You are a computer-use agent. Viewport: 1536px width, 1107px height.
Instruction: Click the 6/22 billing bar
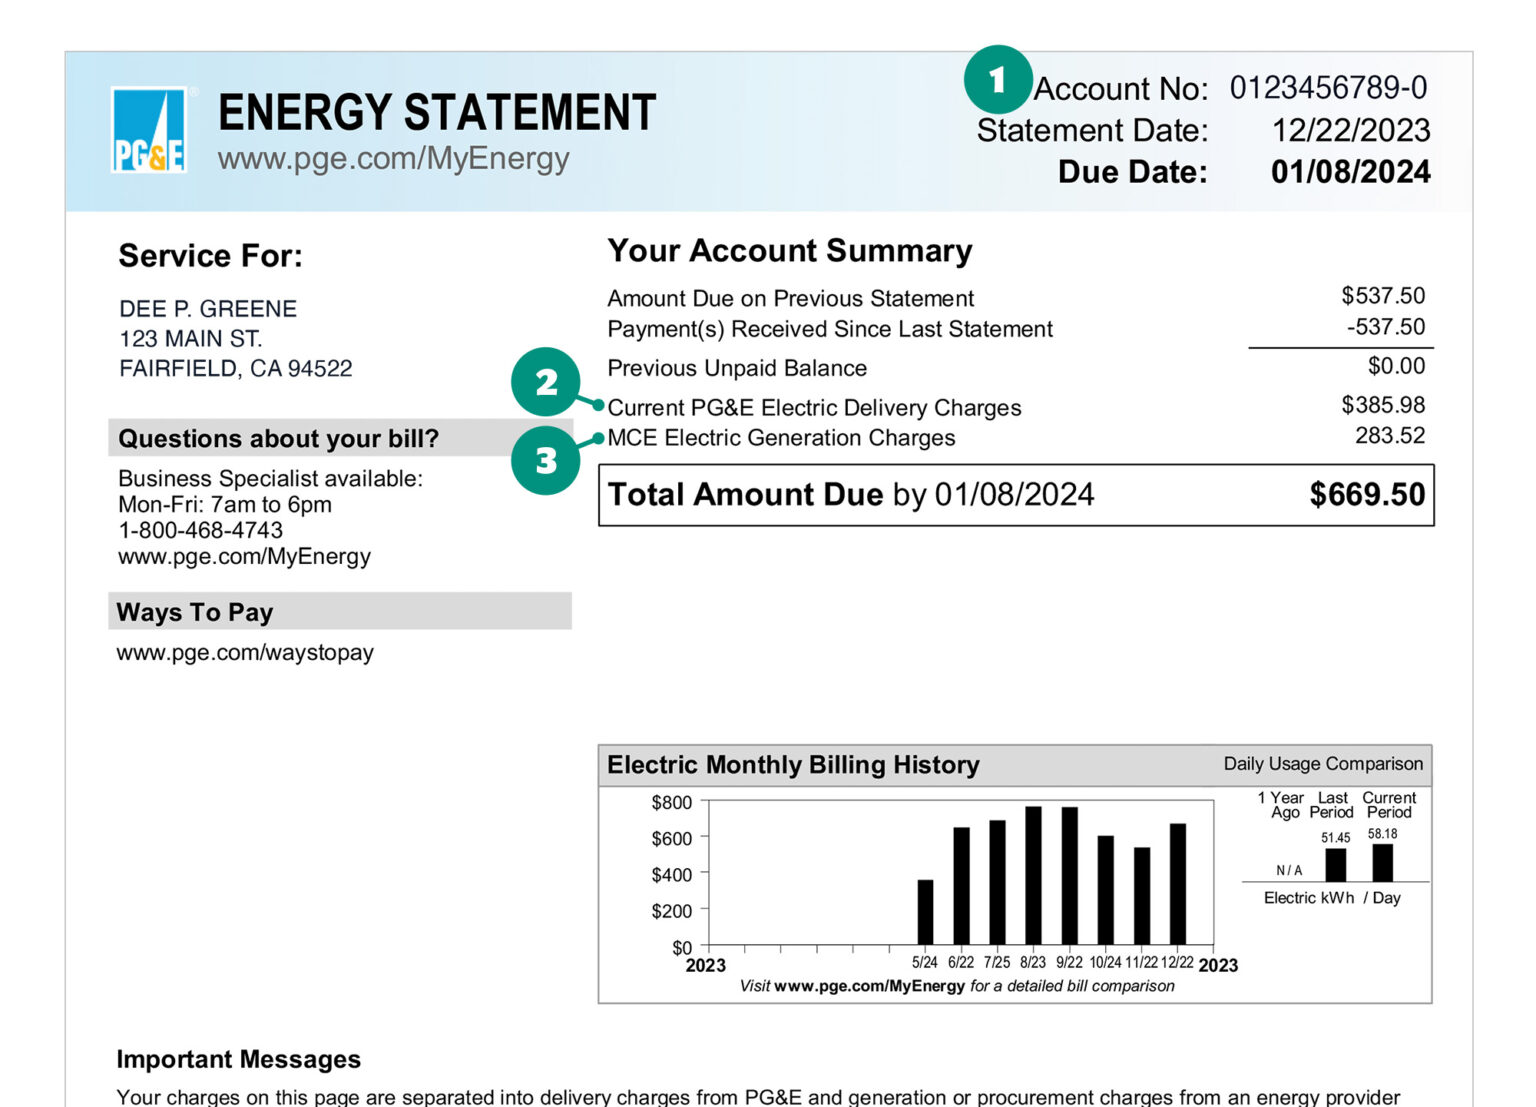961,886
